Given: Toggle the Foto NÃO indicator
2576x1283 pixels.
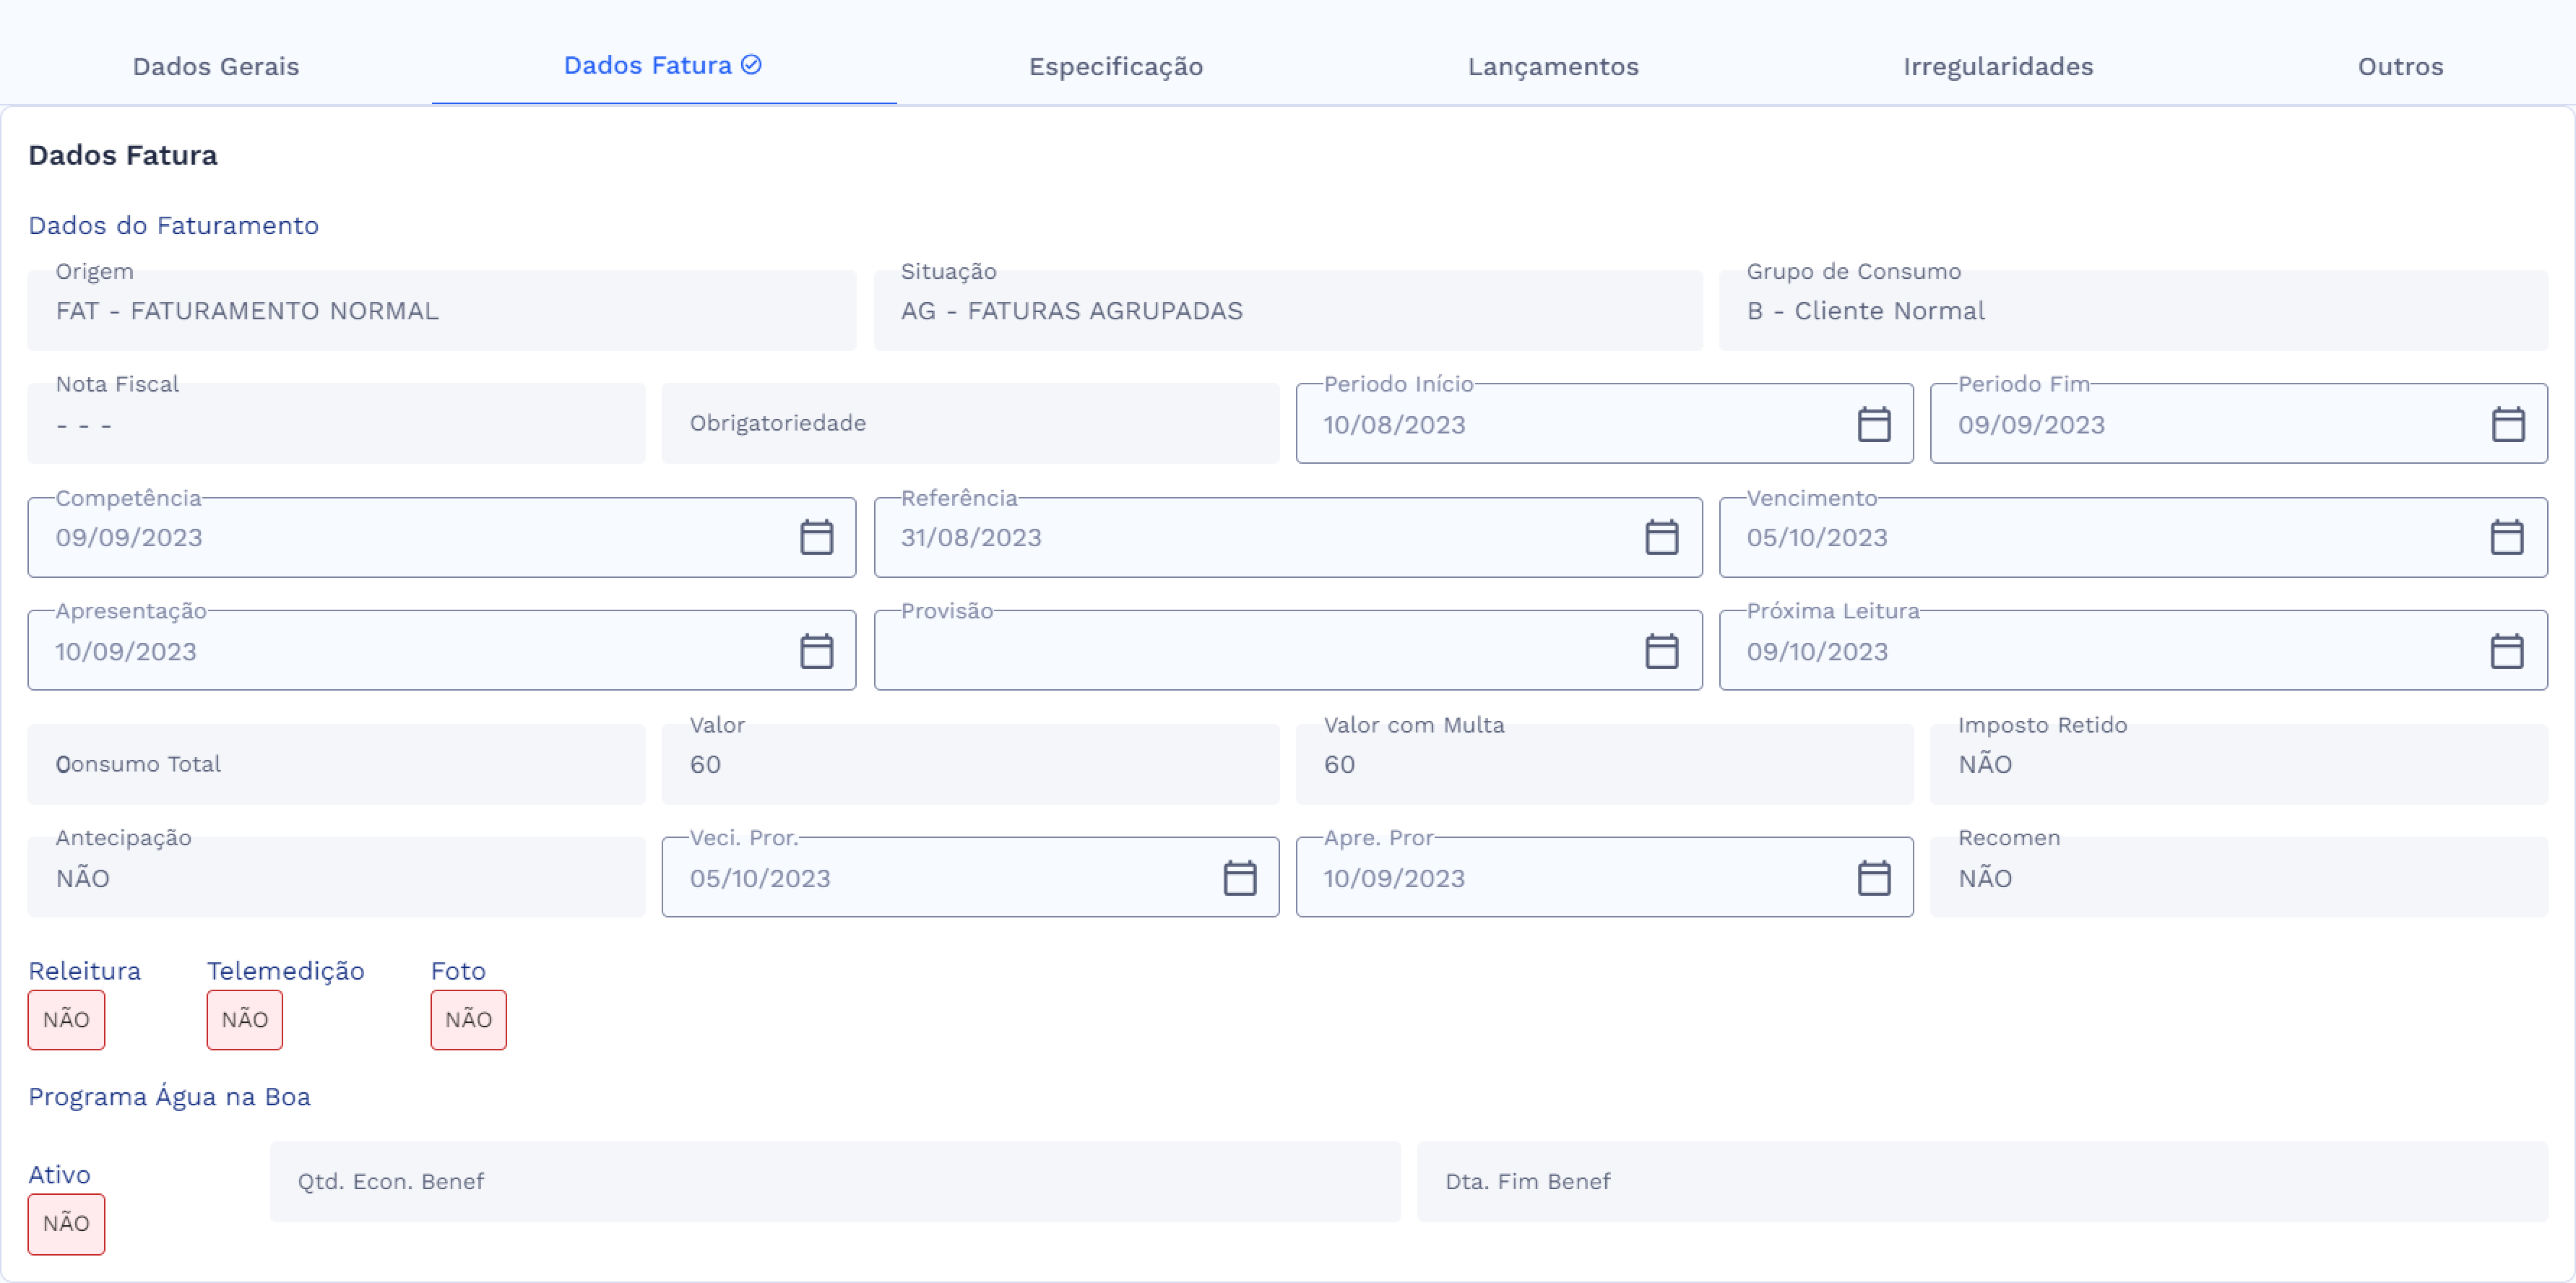Looking at the screenshot, I should click(468, 1019).
